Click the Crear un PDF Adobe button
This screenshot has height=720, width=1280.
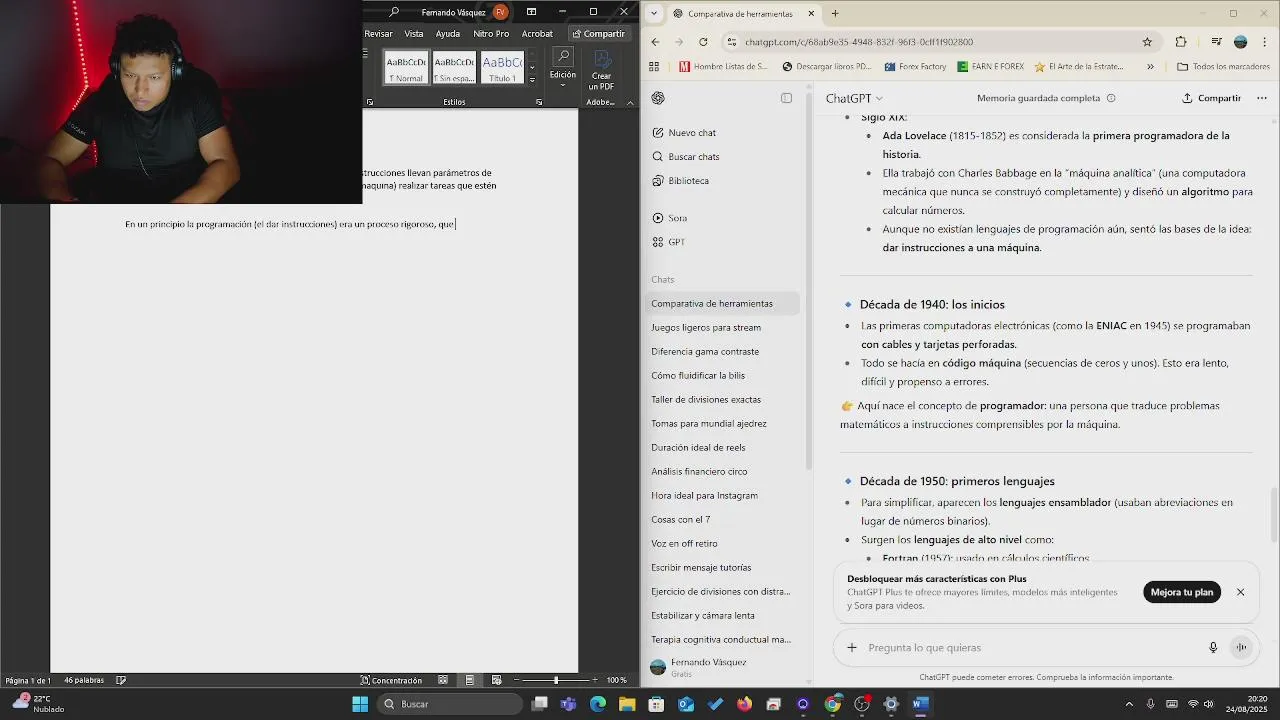click(x=601, y=70)
